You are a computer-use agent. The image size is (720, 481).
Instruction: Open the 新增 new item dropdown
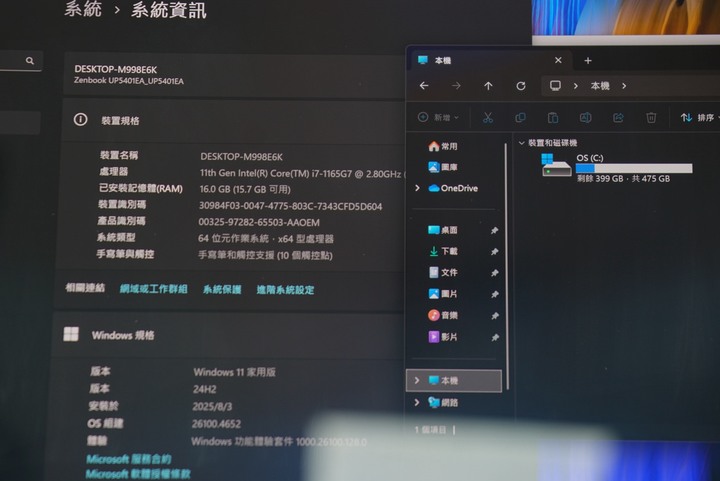coord(439,117)
